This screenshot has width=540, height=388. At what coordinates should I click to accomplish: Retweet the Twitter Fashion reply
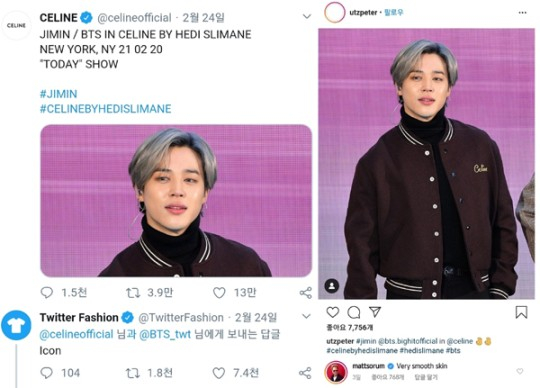click(x=133, y=373)
